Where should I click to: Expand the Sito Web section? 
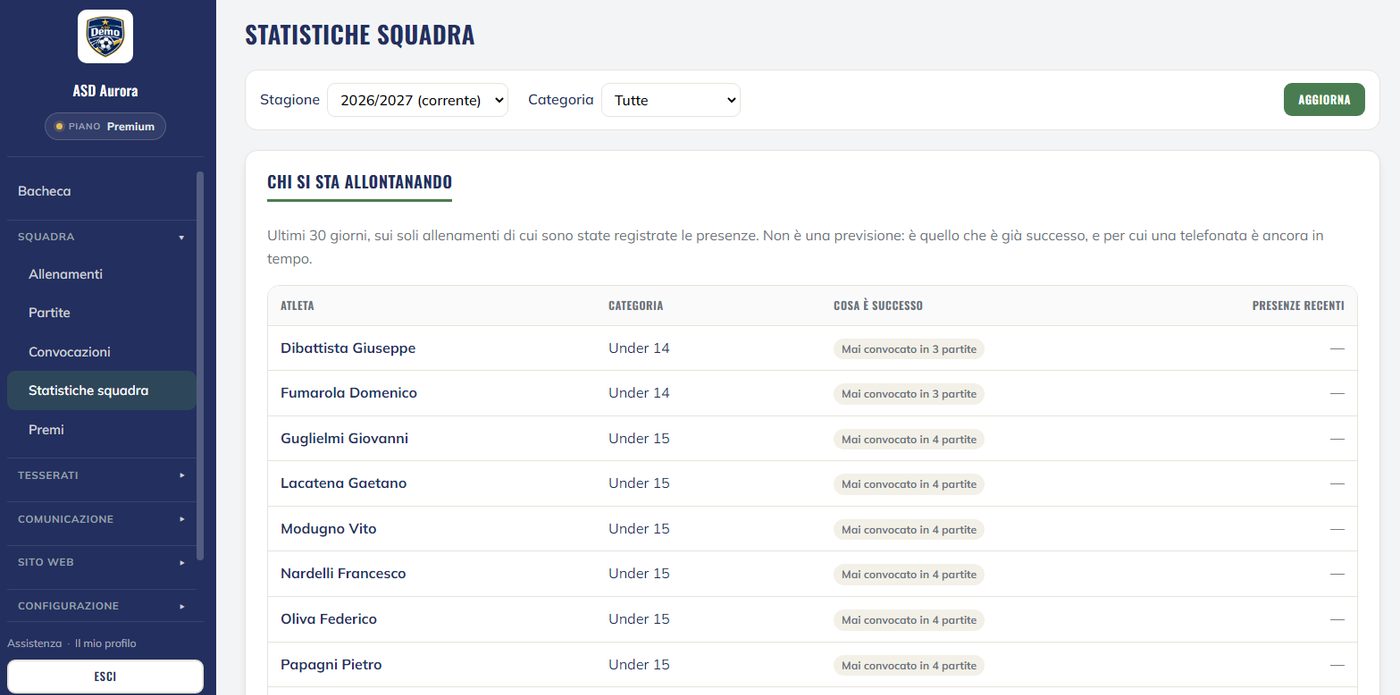pyautogui.click(x=101, y=562)
